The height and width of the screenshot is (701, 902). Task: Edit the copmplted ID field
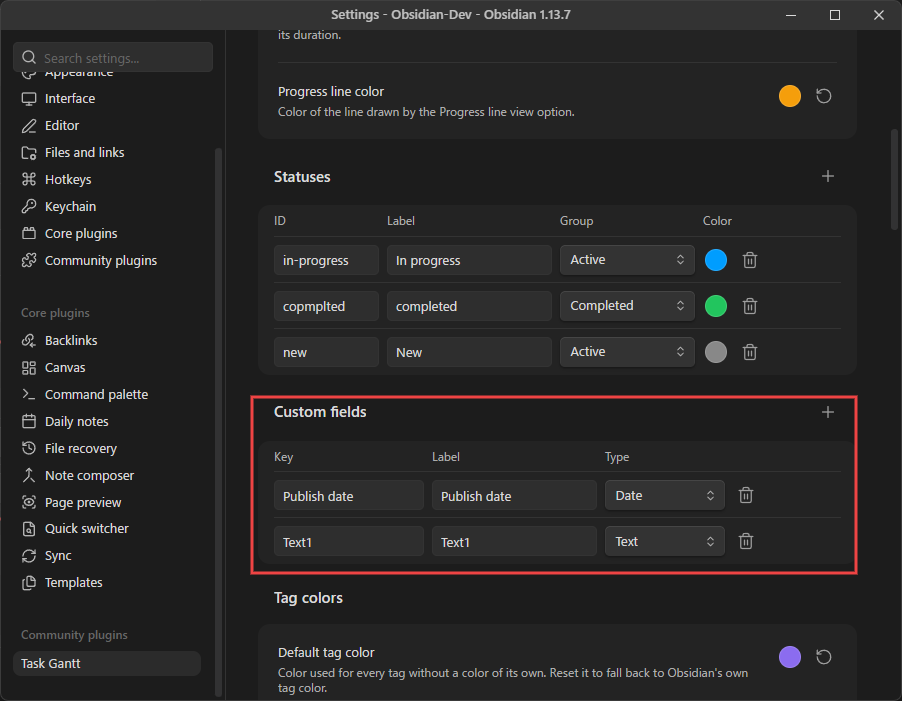[326, 306]
